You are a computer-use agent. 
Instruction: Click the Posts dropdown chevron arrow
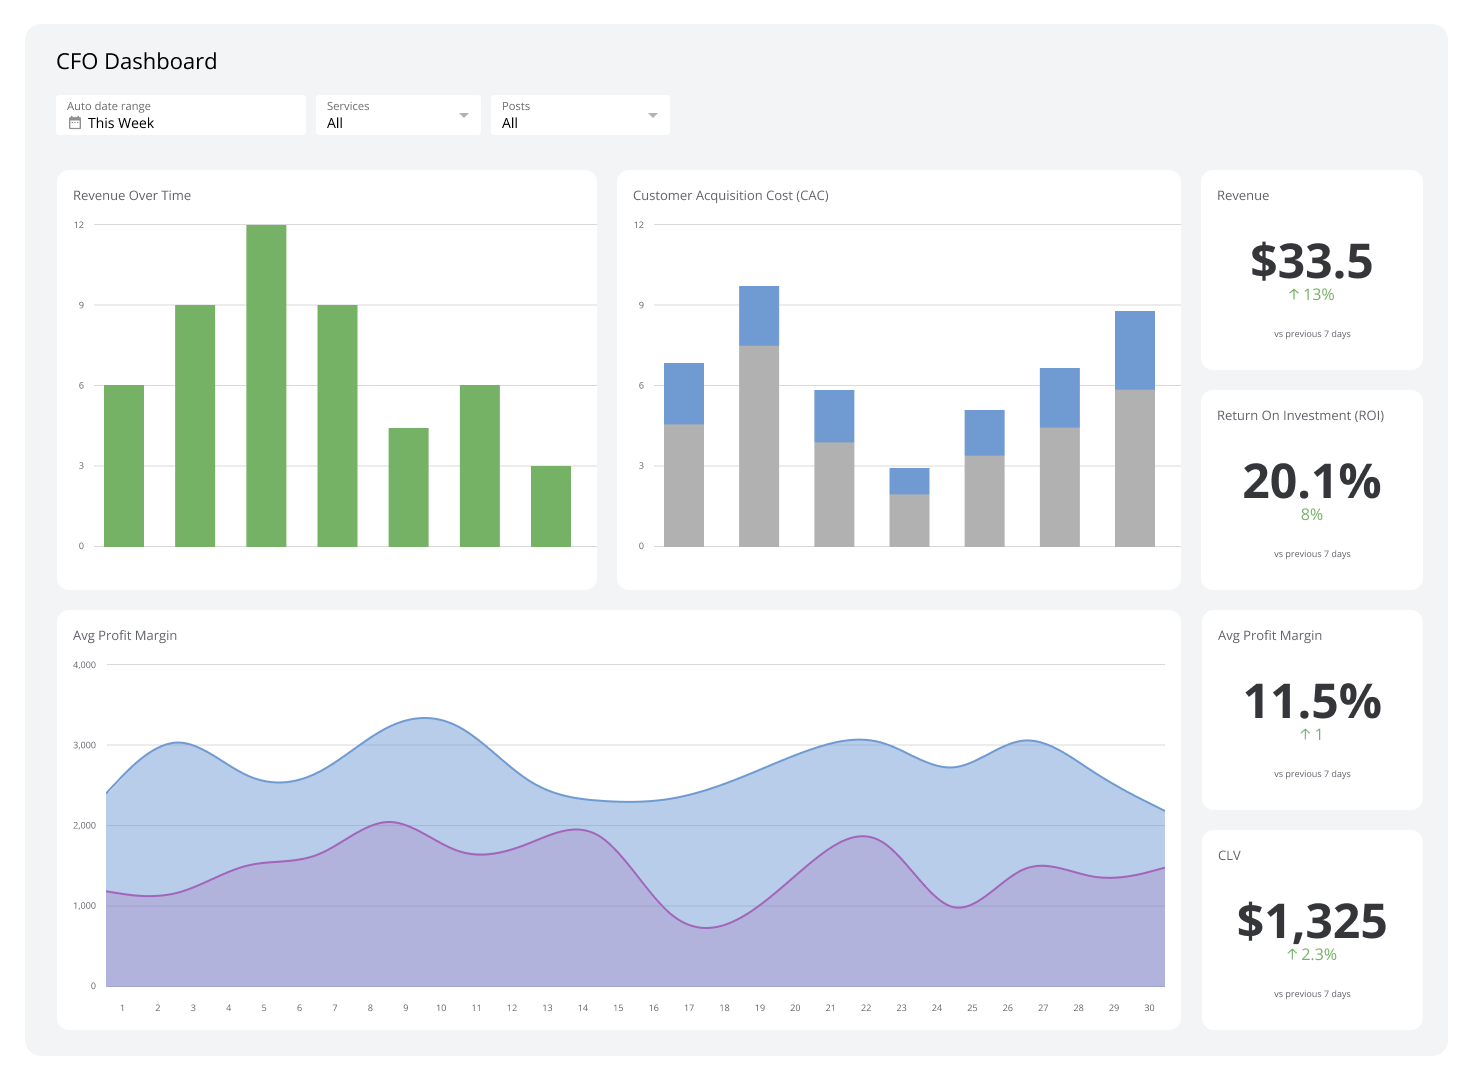[653, 114]
